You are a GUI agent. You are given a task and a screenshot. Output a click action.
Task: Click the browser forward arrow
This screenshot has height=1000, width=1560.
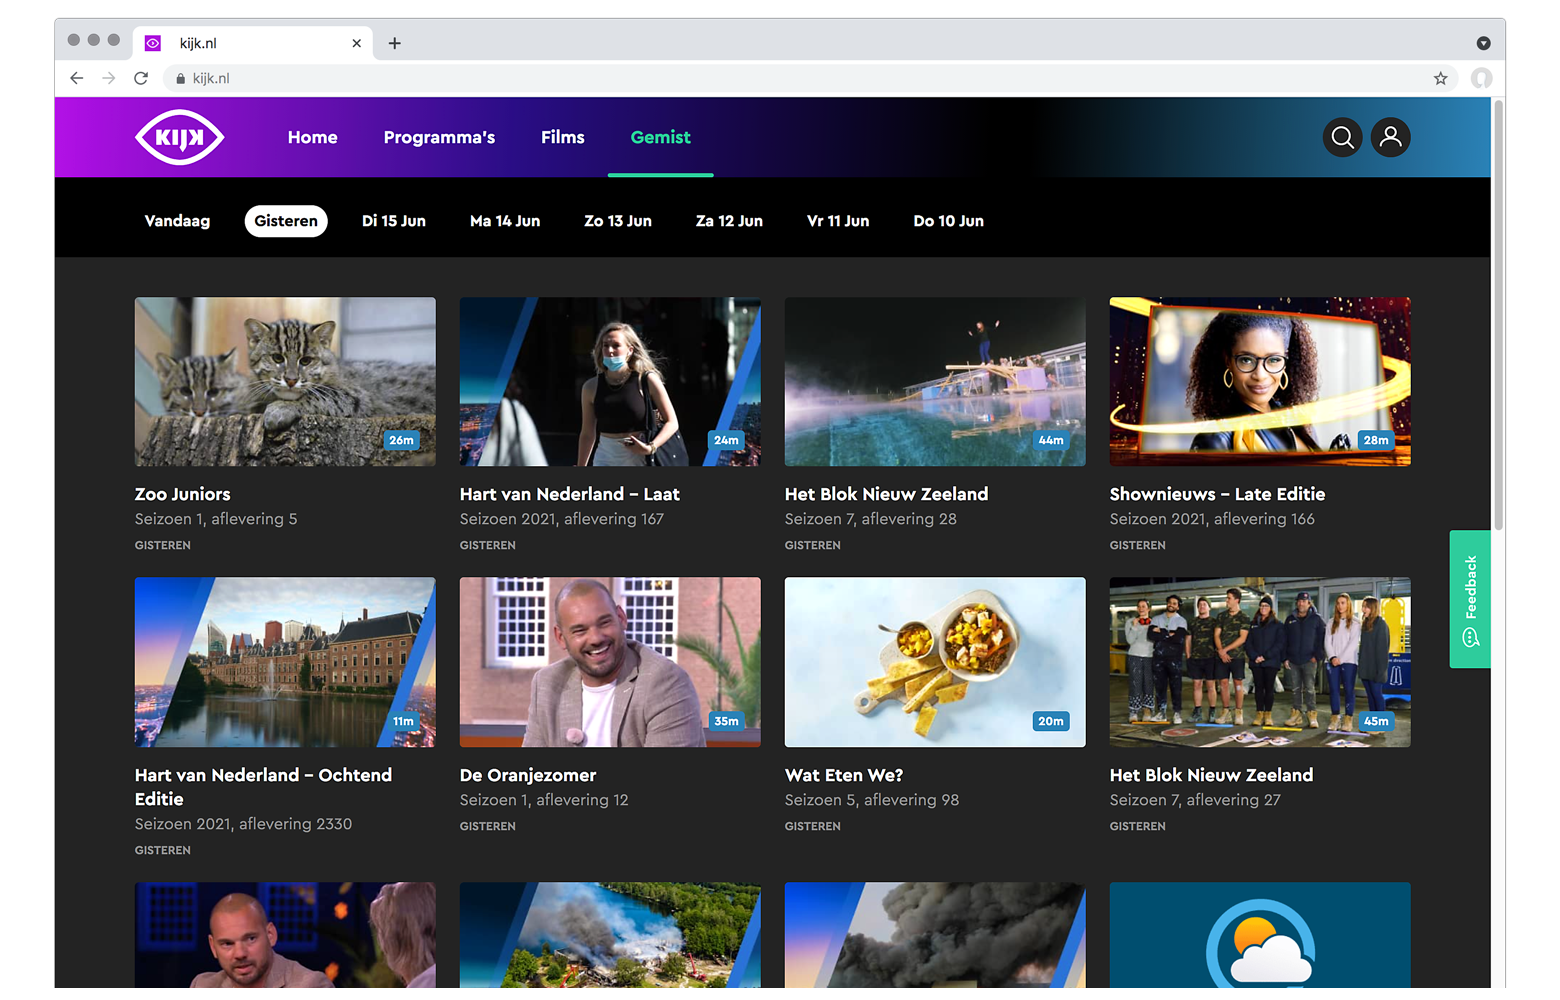tap(109, 78)
